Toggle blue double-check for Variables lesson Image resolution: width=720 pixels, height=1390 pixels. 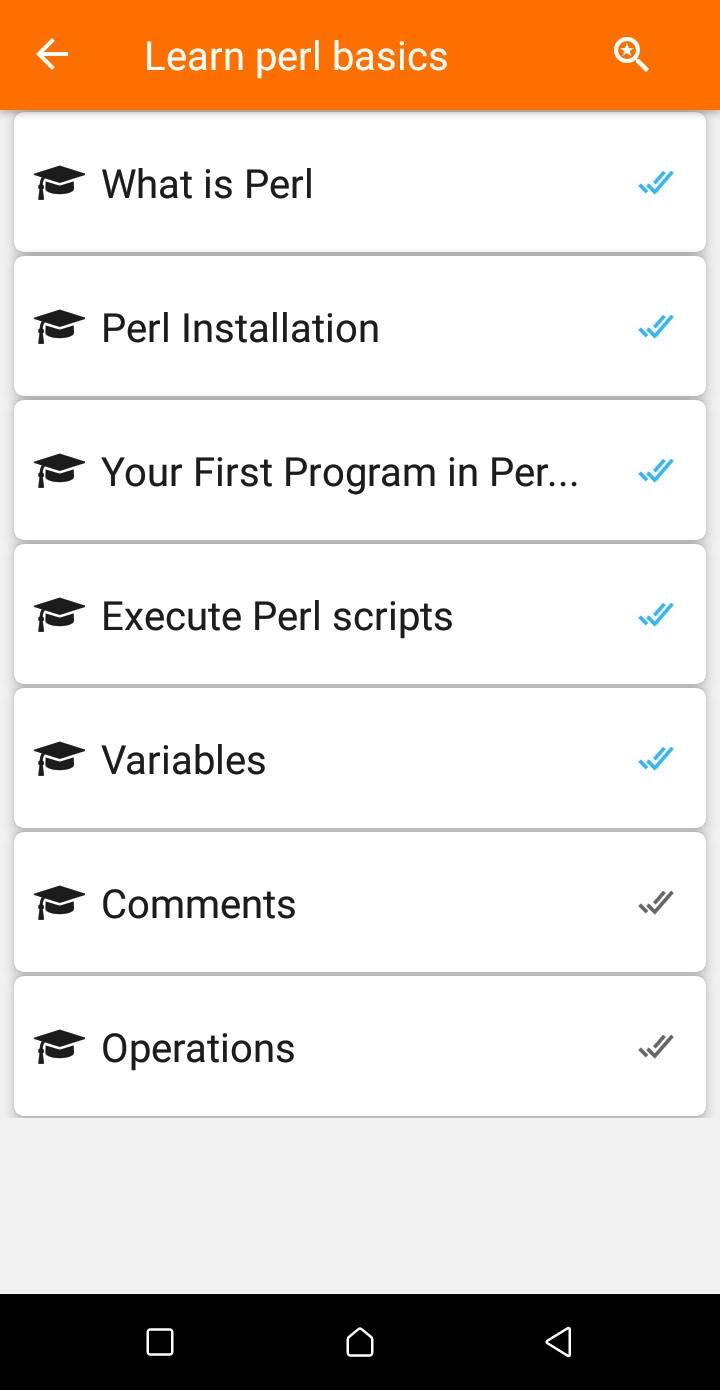click(656, 759)
